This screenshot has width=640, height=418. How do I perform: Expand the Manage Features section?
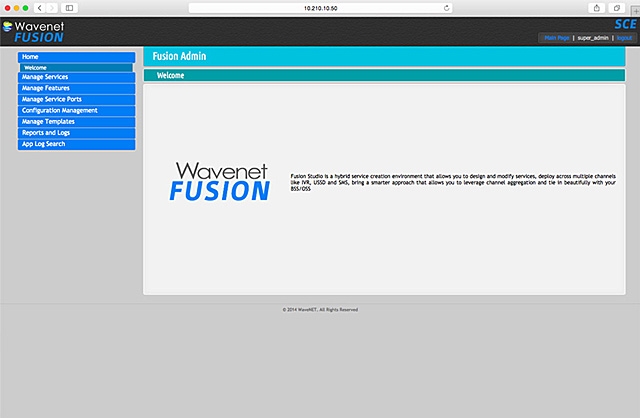click(76, 88)
